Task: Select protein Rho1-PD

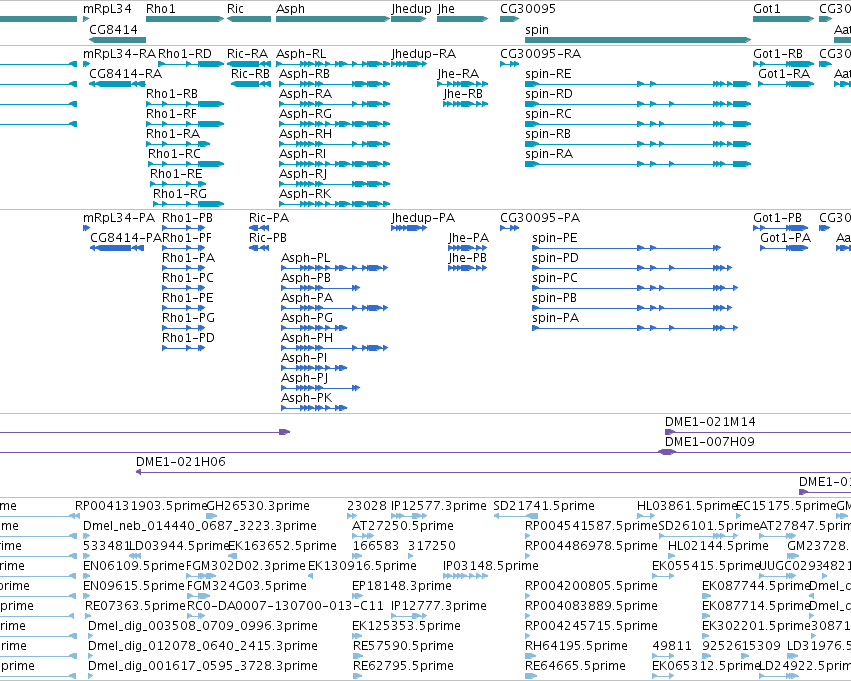Action: [188, 338]
